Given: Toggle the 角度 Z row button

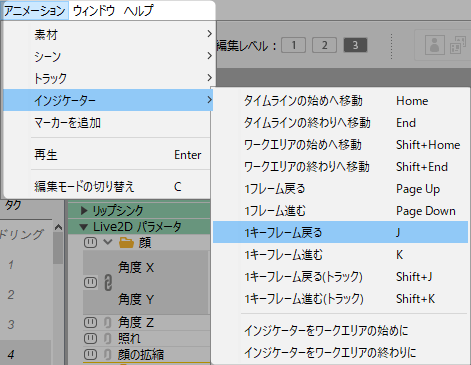Looking at the screenshot, I should point(90,322).
